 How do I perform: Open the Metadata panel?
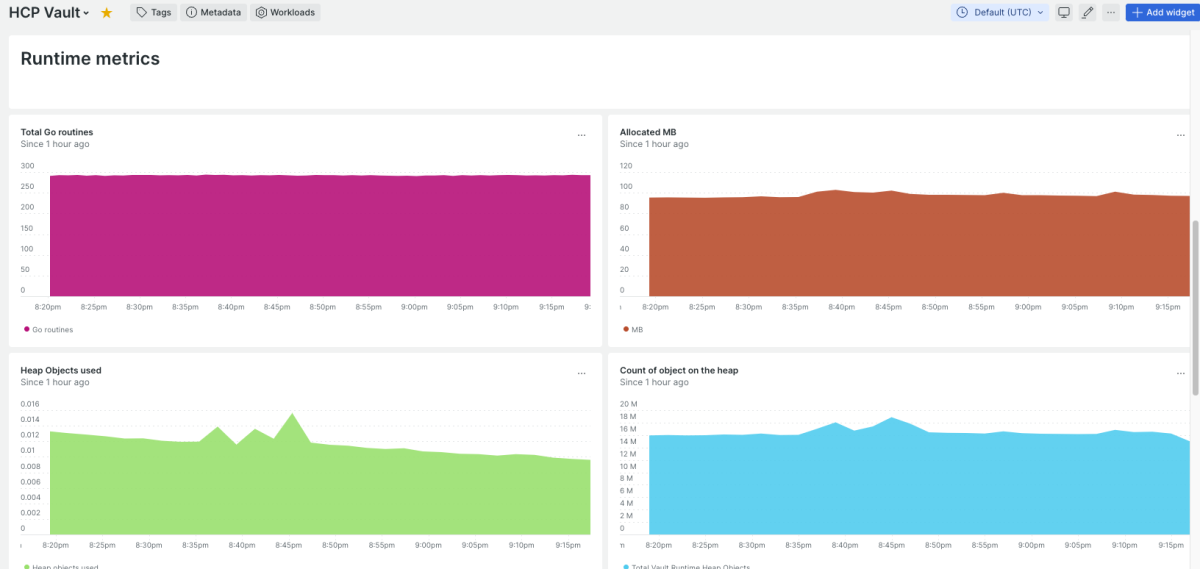(213, 13)
